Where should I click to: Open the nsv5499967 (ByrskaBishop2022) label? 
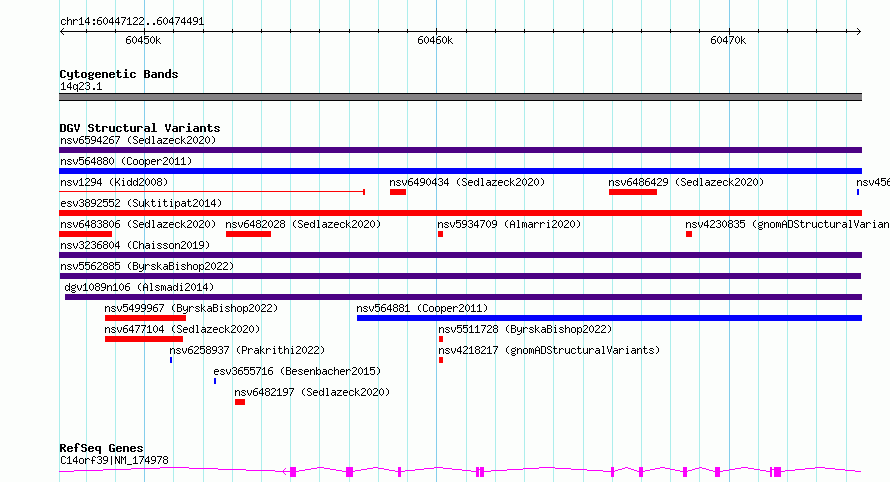click(191, 308)
